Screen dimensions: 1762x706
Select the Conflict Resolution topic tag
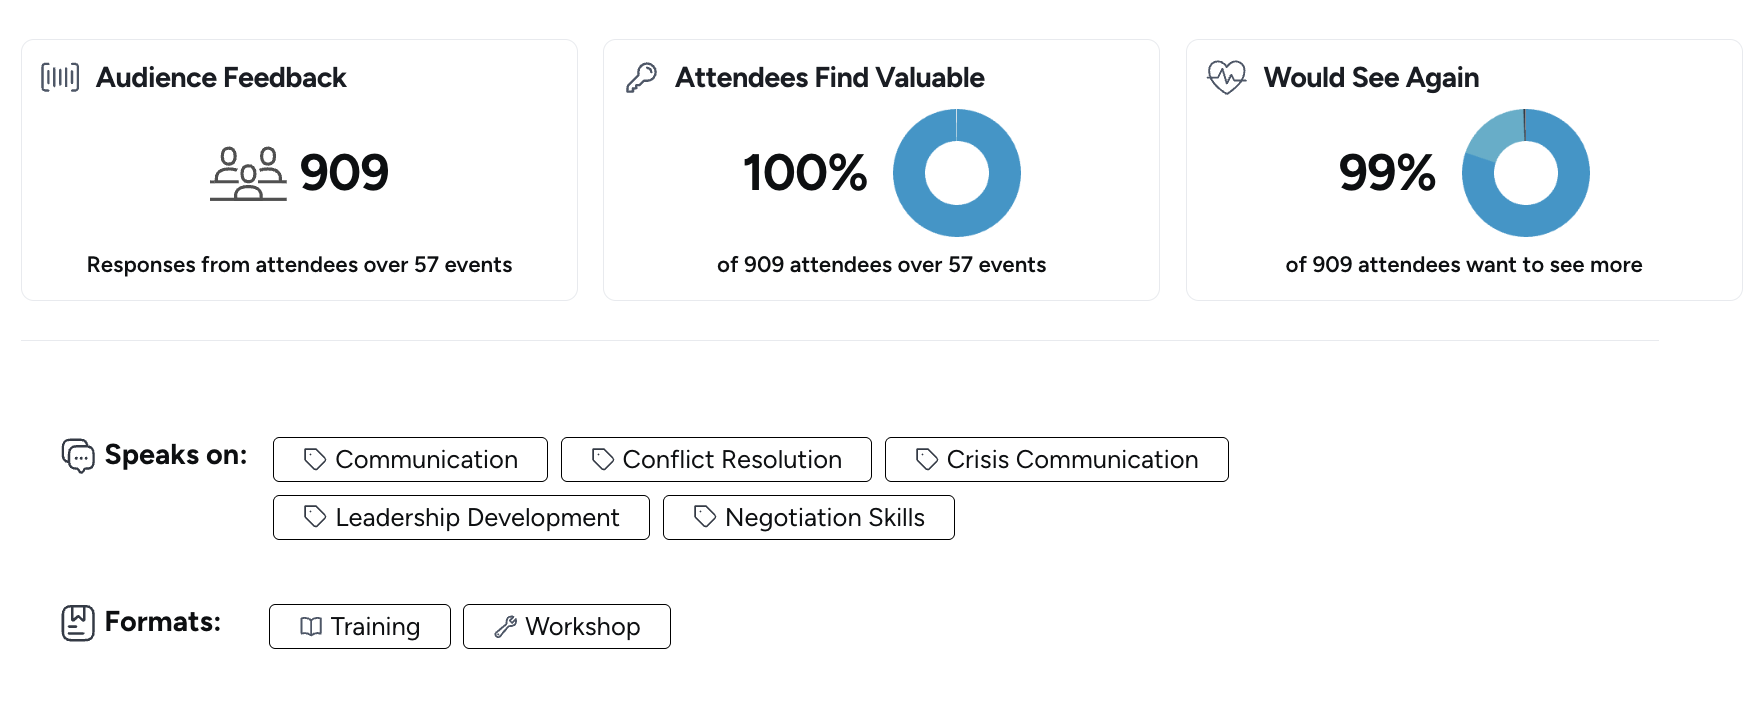point(716,459)
